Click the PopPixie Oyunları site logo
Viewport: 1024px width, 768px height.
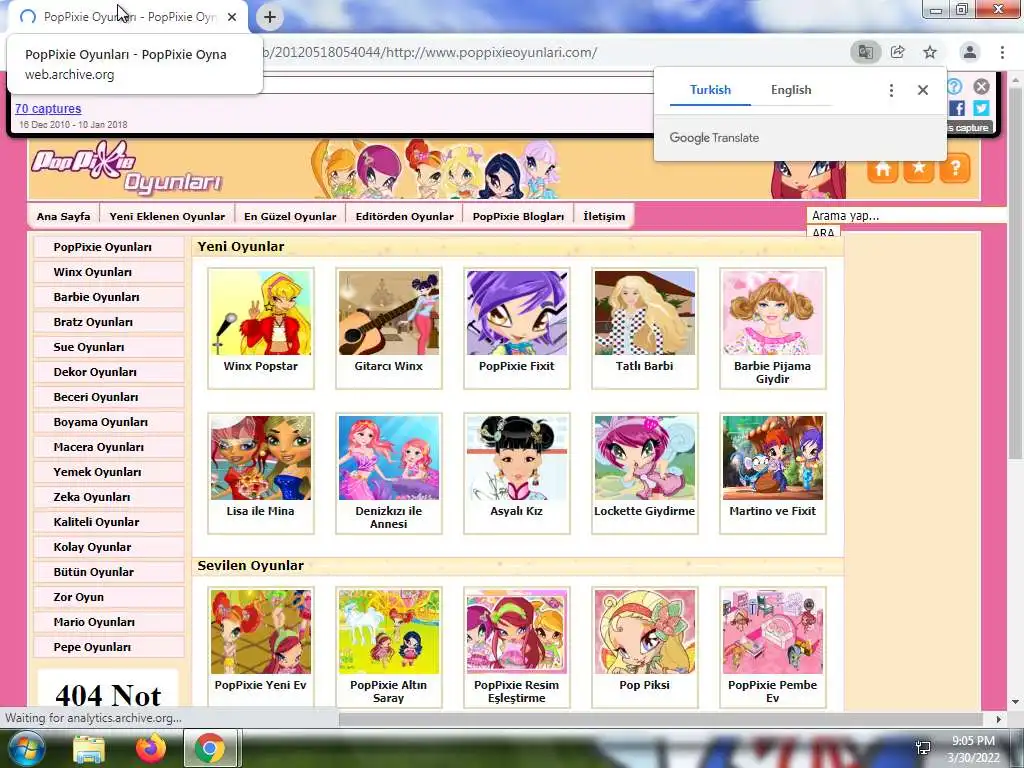pyautogui.click(x=127, y=170)
